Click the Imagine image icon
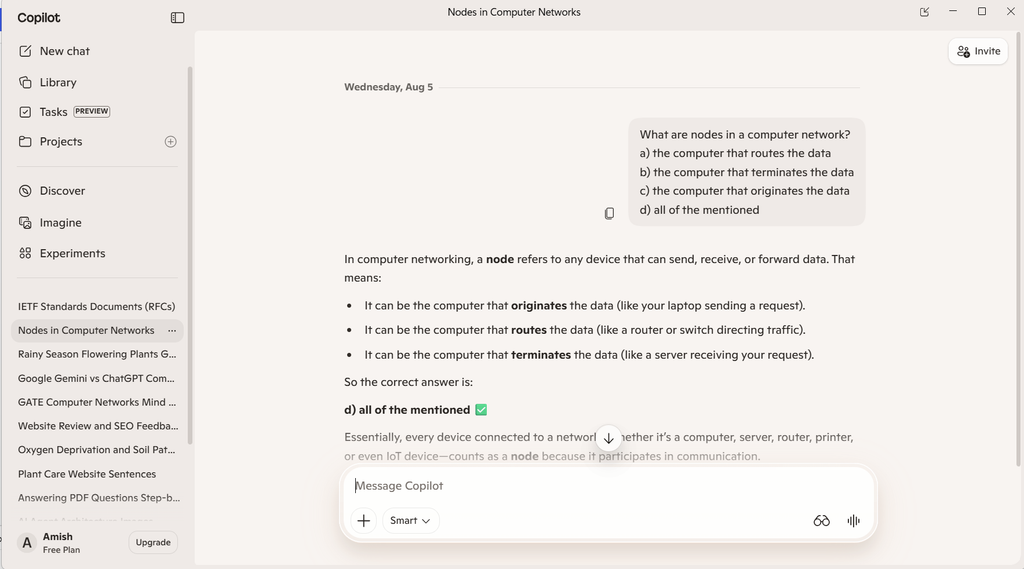This screenshot has height=569, width=1024. (x=25, y=223)
